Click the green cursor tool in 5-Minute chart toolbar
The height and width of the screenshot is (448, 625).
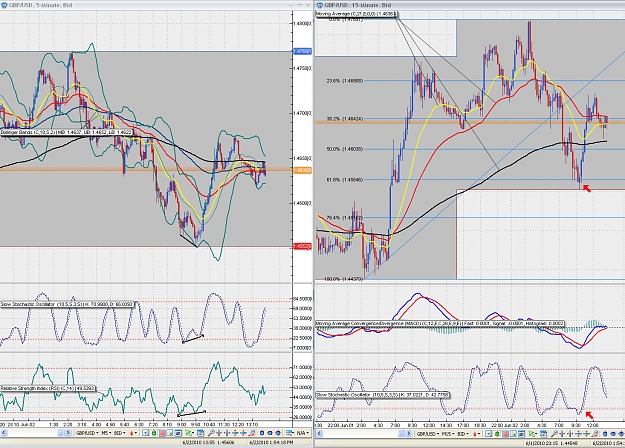tap(188, 433)
